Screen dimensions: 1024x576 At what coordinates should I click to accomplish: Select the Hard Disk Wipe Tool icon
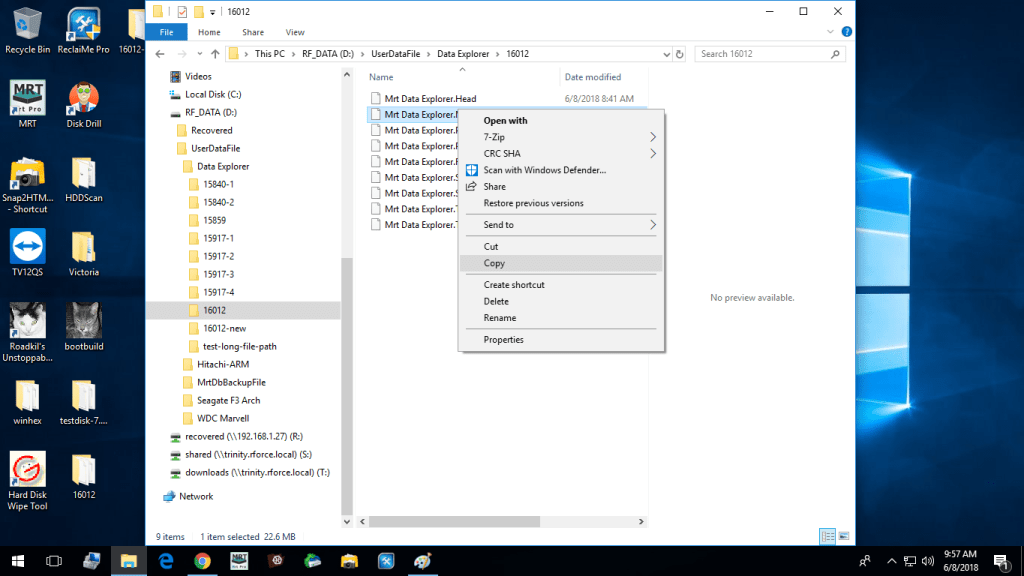coord(27,470)
